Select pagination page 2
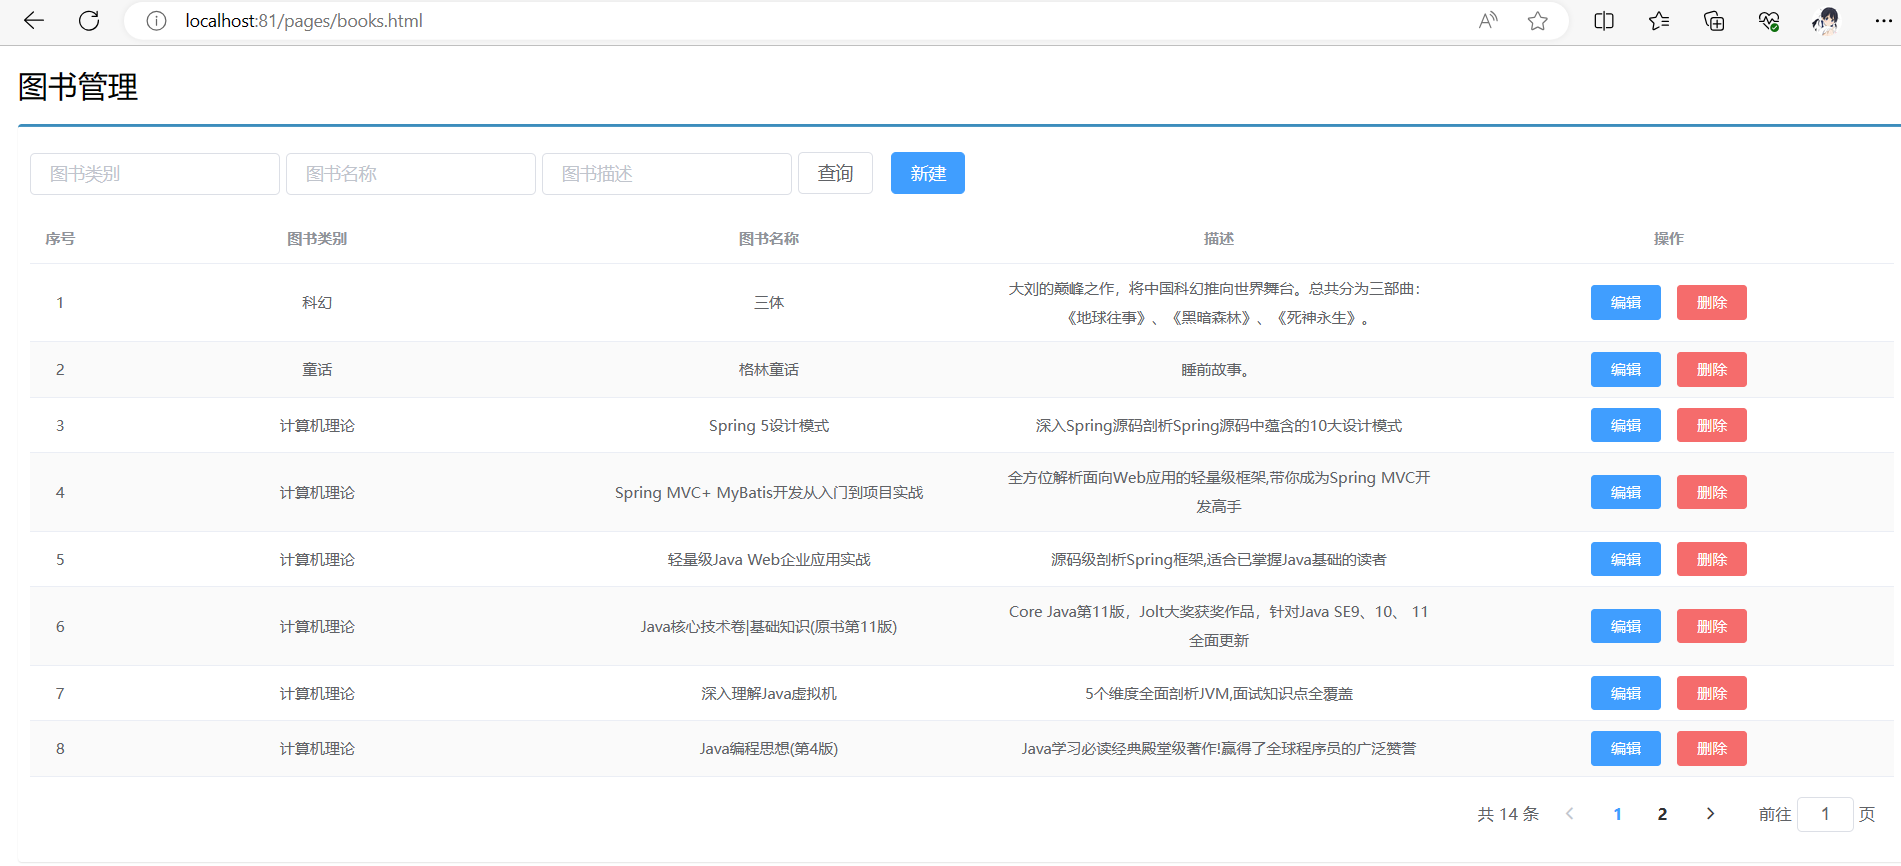This screenshot has width=1901, height=866. coord(1662,814)
